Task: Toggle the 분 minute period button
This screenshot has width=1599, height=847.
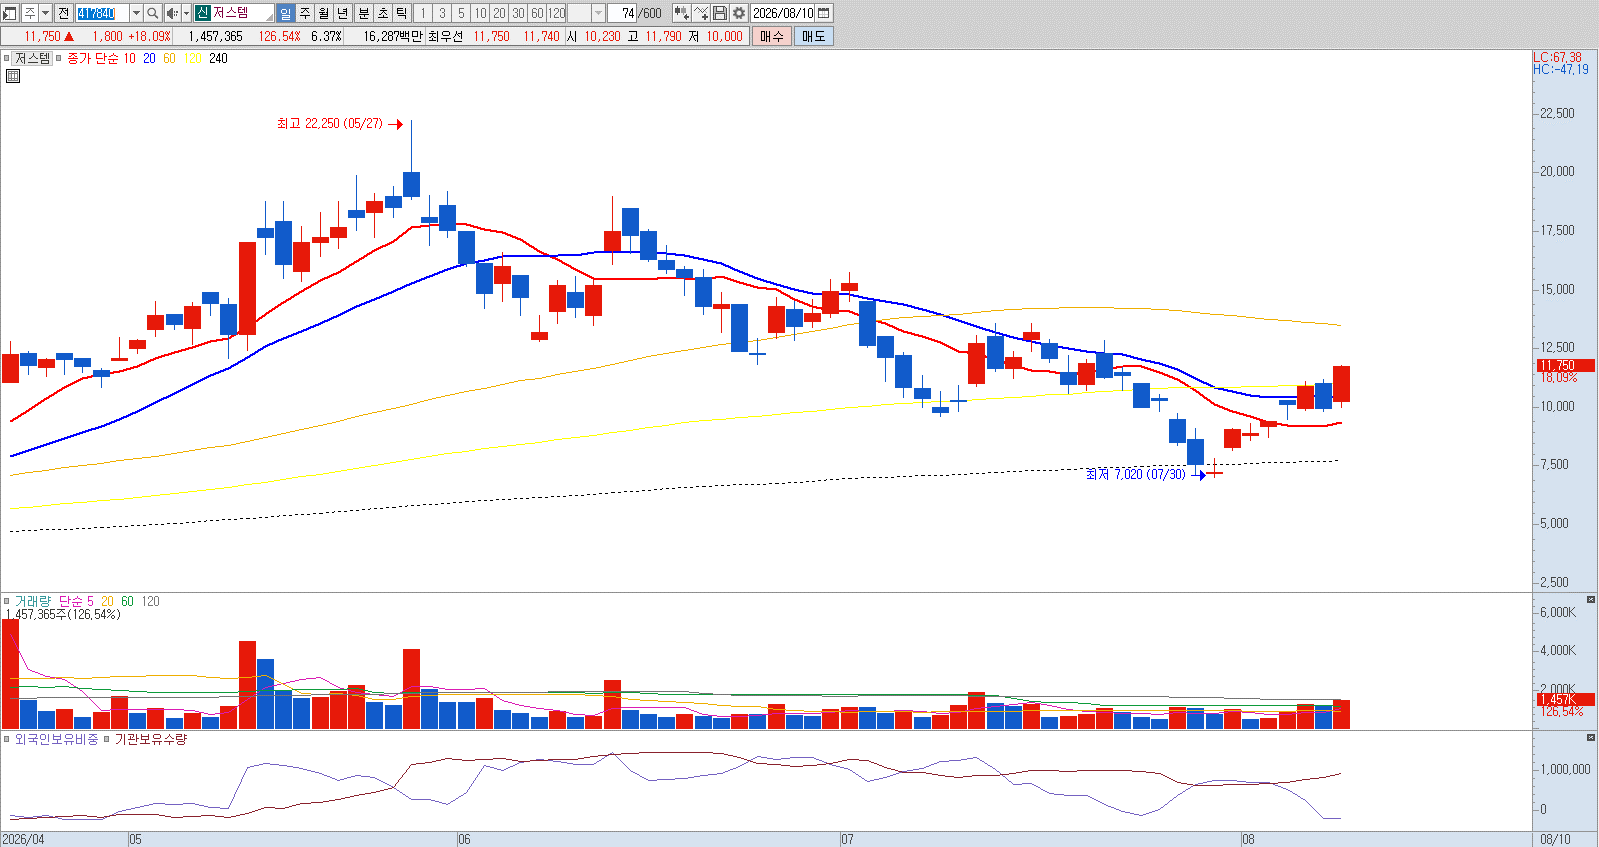Action: [363, 13]
